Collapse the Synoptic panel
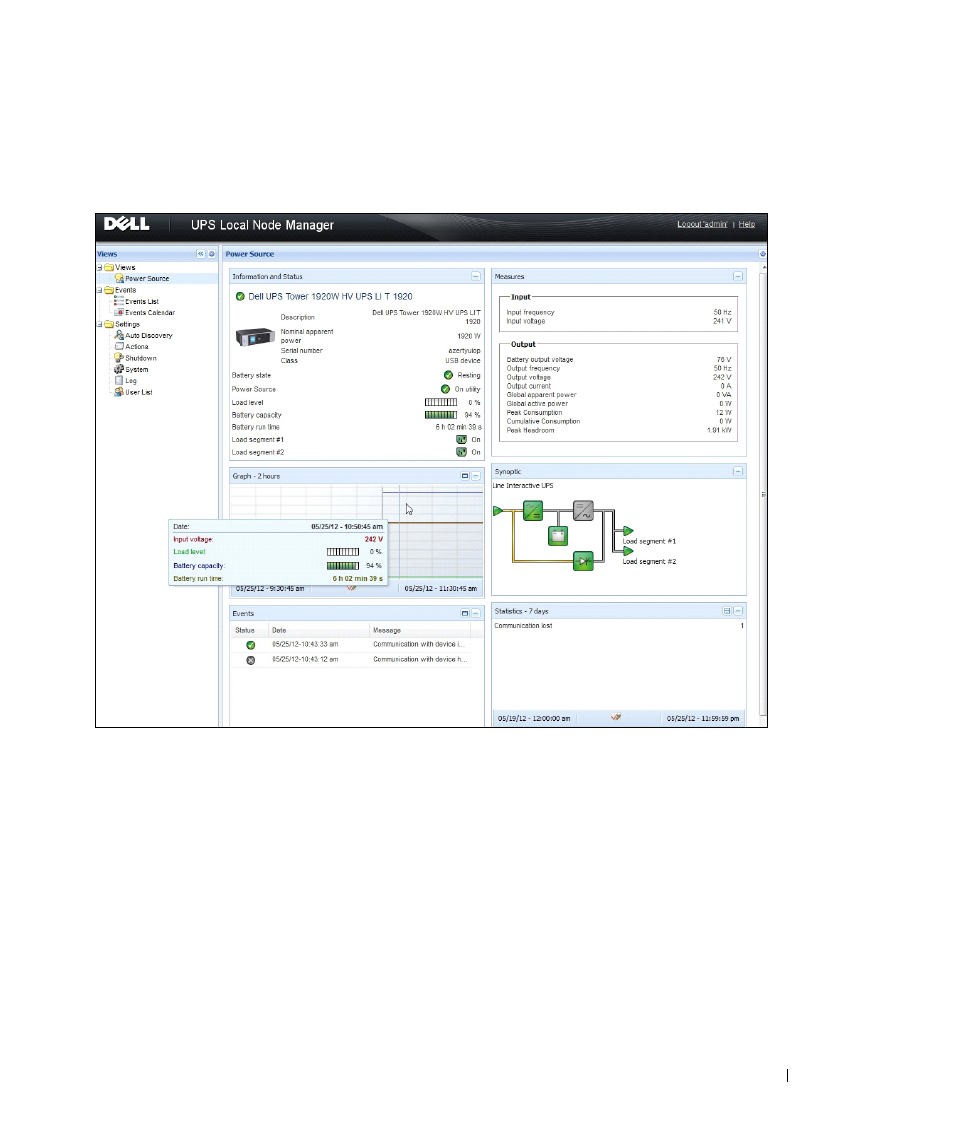Image resolution: width=954 pixels, height=1145 pixels. pyautogui.click(x=738, y=472)
